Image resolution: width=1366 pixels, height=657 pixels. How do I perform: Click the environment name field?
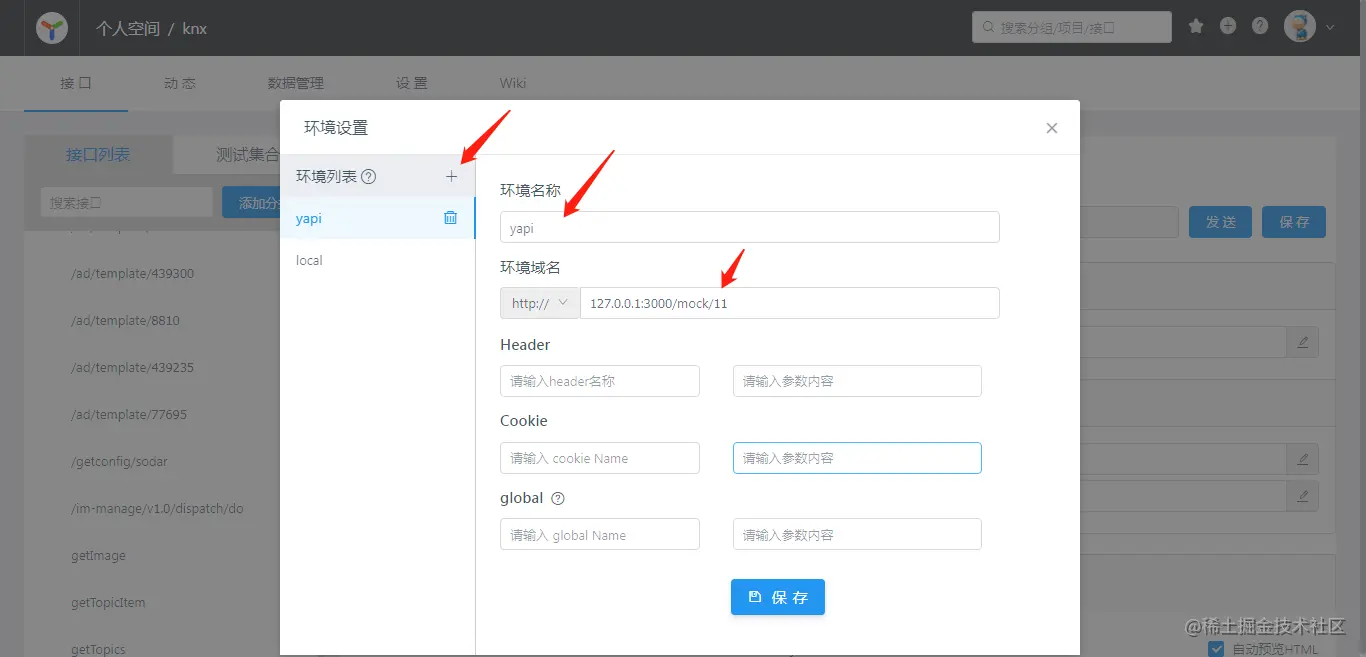(750, 227)
